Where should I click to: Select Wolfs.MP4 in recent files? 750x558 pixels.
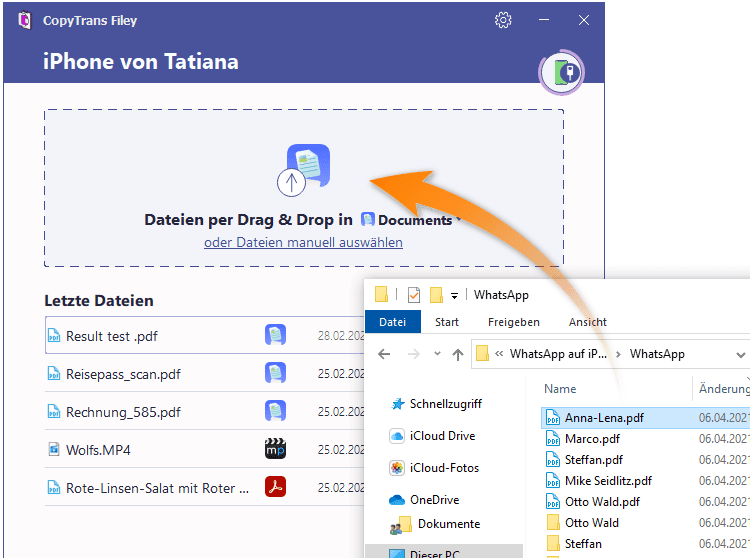(205, 449)
